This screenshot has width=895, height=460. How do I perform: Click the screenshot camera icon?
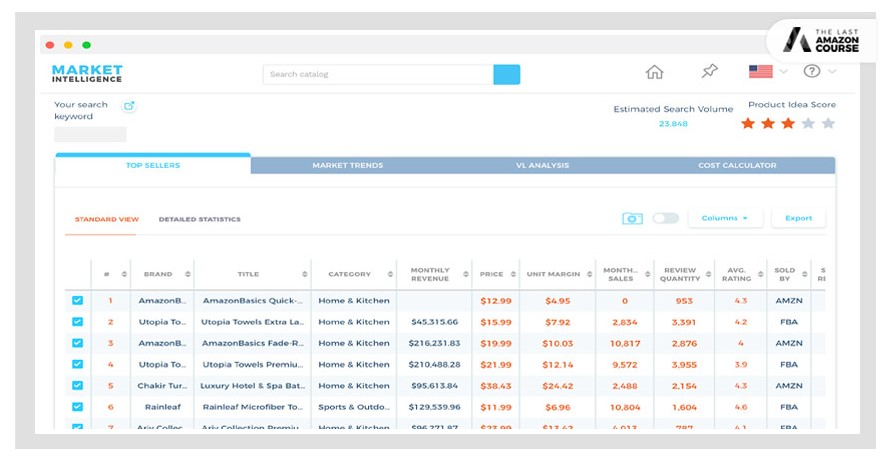click(x=632, y=219)
